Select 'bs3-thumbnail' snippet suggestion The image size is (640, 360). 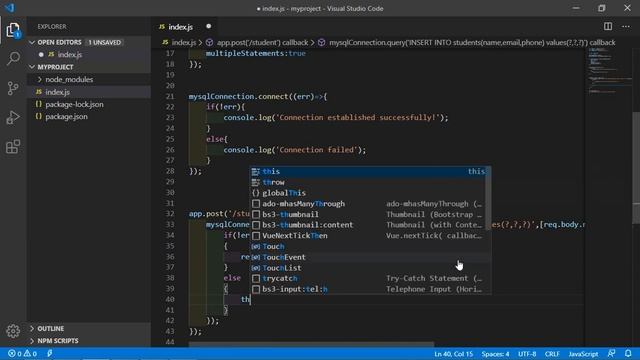tap(368, 214)
